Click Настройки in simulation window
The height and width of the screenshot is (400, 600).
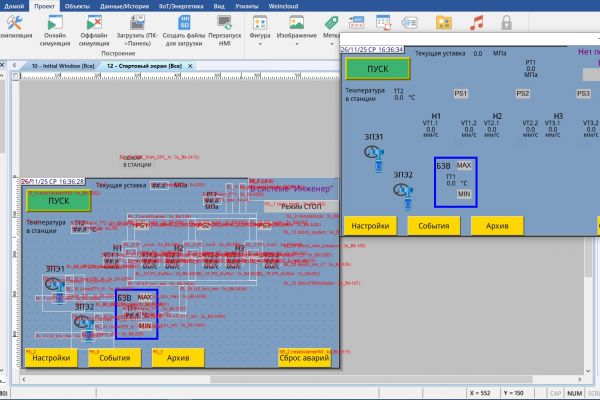[x=370, y=226]
